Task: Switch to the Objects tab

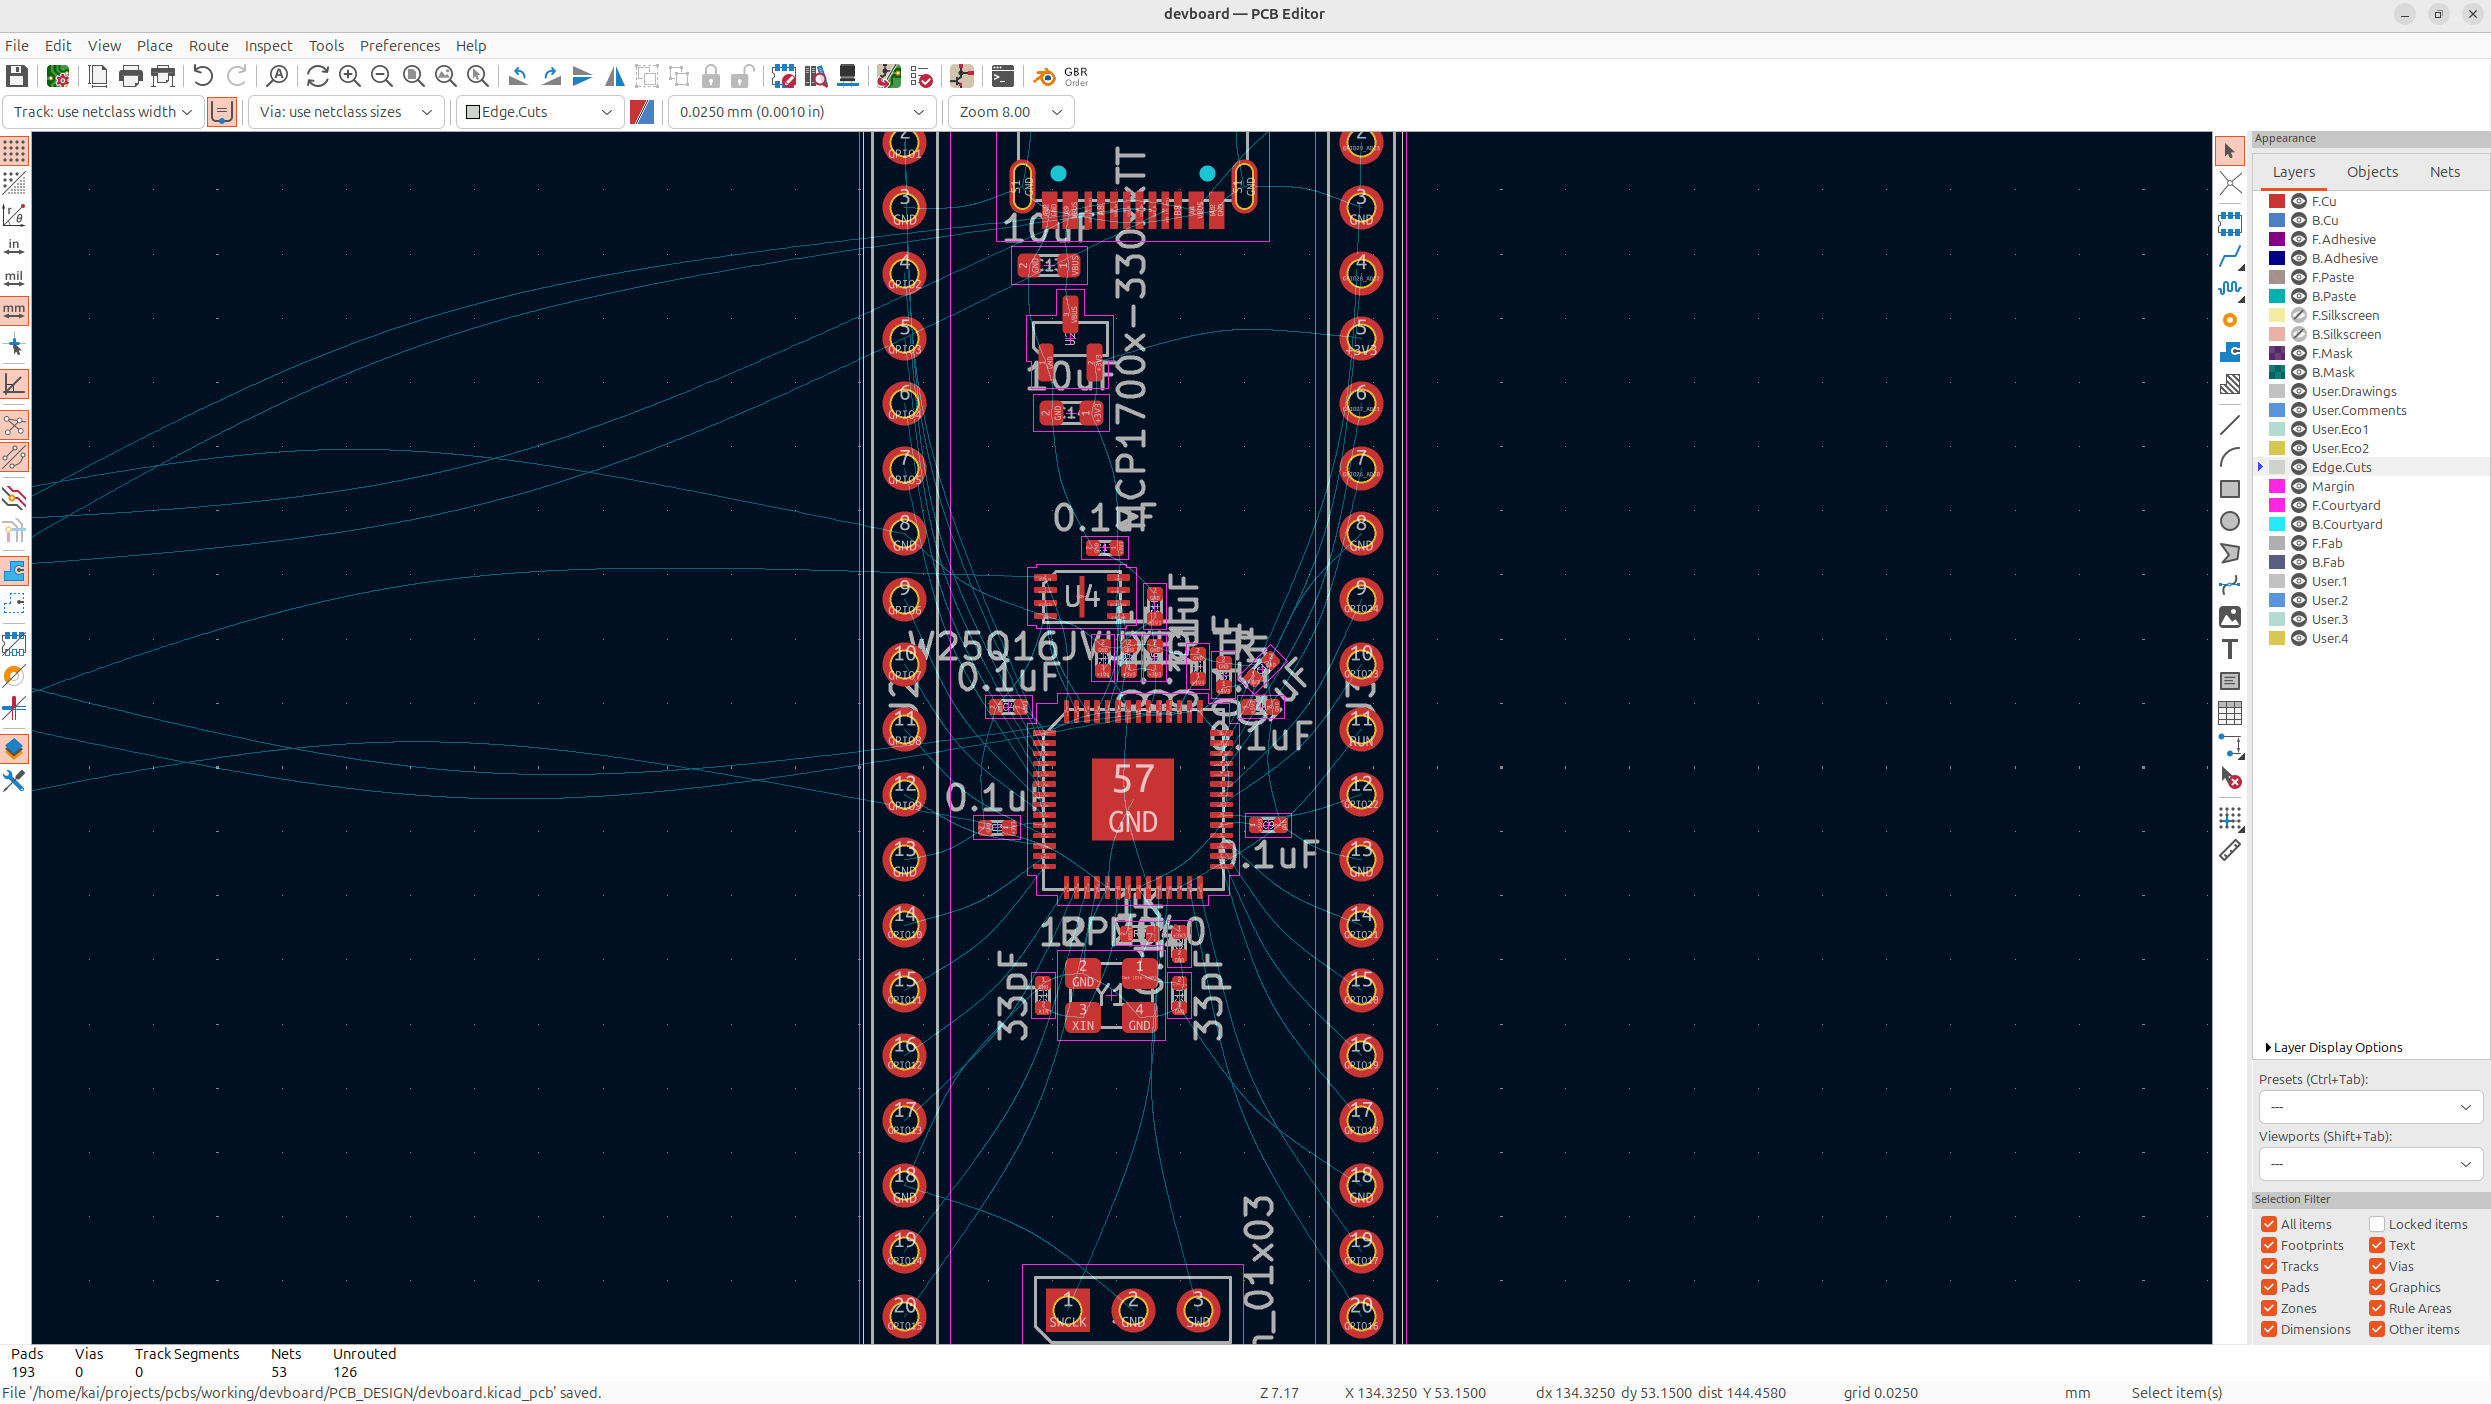Action: [2372, 172]
